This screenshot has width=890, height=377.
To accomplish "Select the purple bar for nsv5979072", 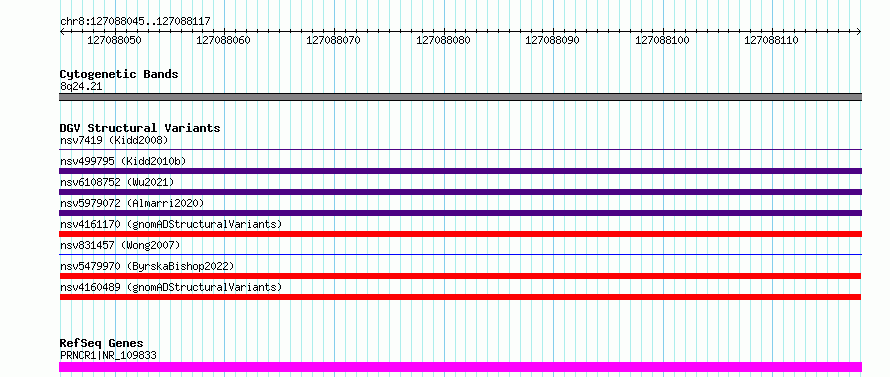I will (460, 213).
